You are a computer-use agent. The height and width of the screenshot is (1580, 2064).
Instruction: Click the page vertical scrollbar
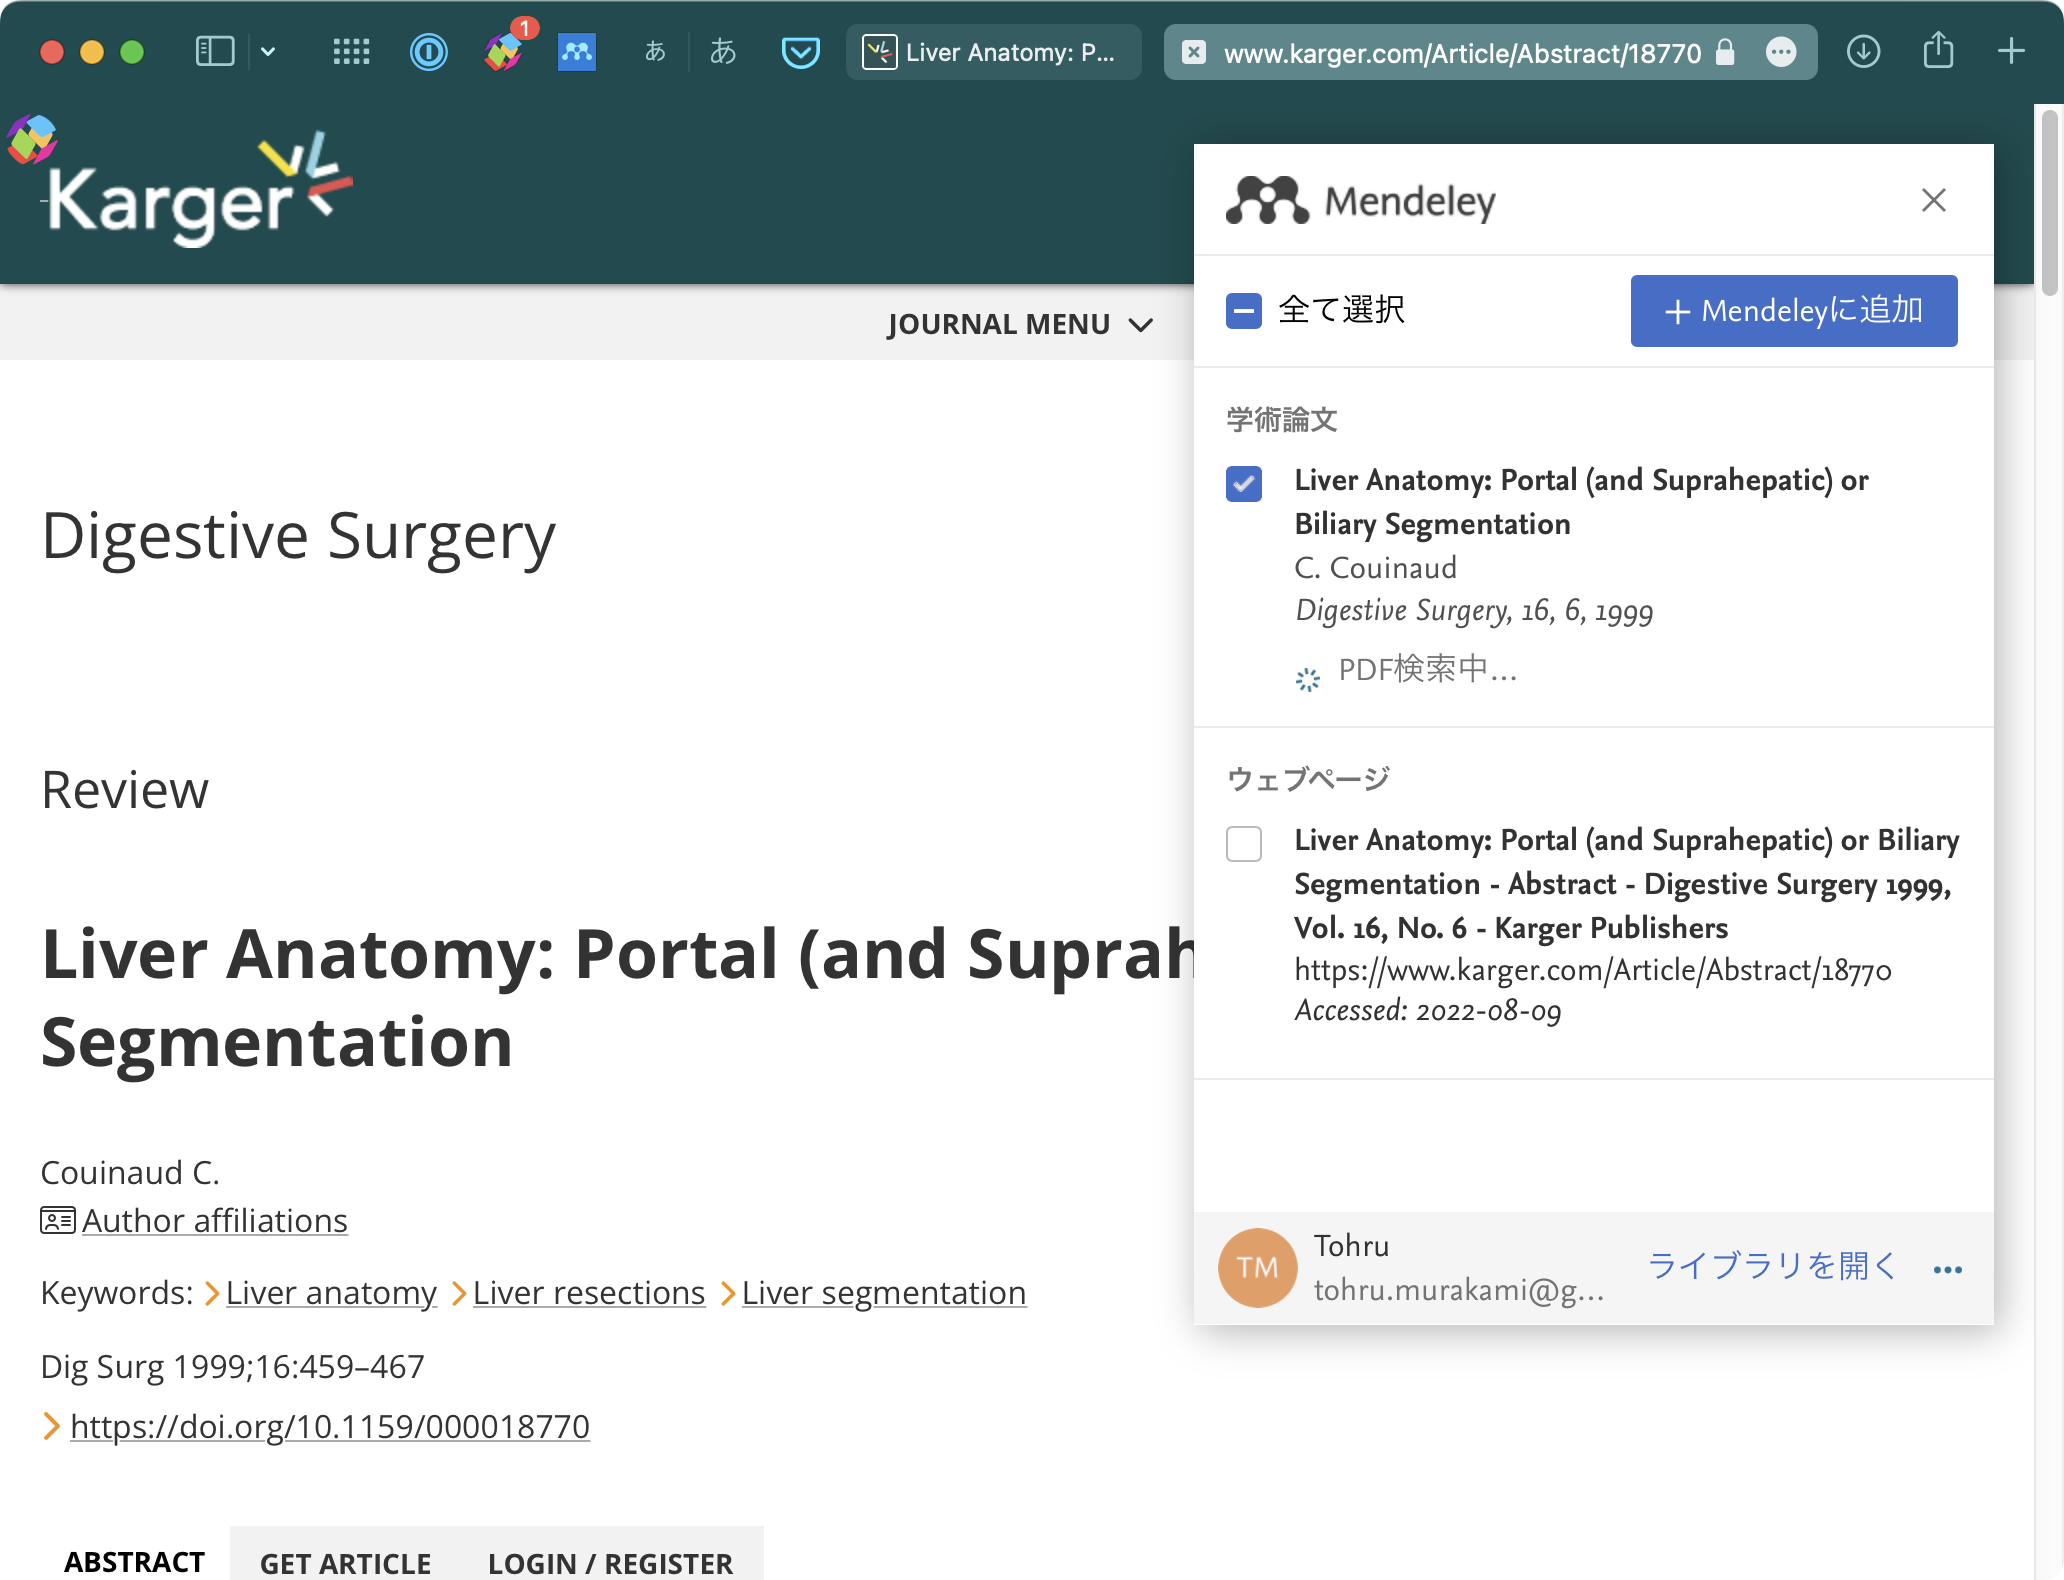tap(2048, 200)
